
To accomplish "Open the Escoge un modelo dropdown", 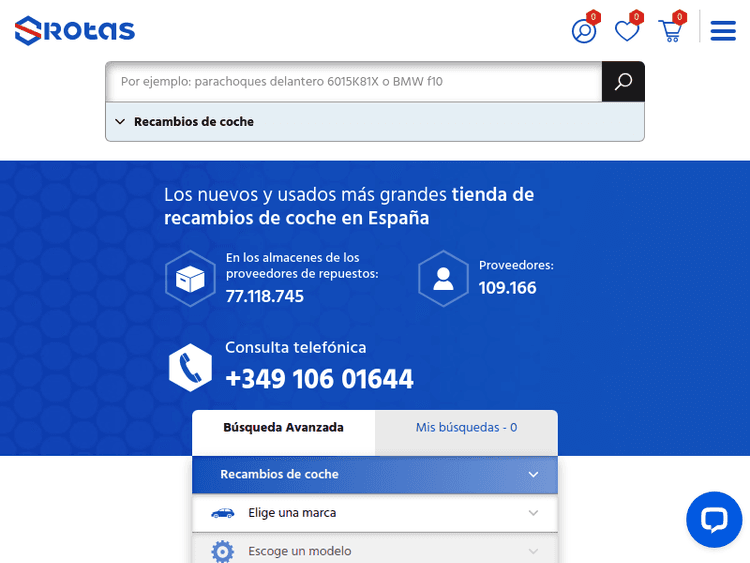I will [374, 551].
